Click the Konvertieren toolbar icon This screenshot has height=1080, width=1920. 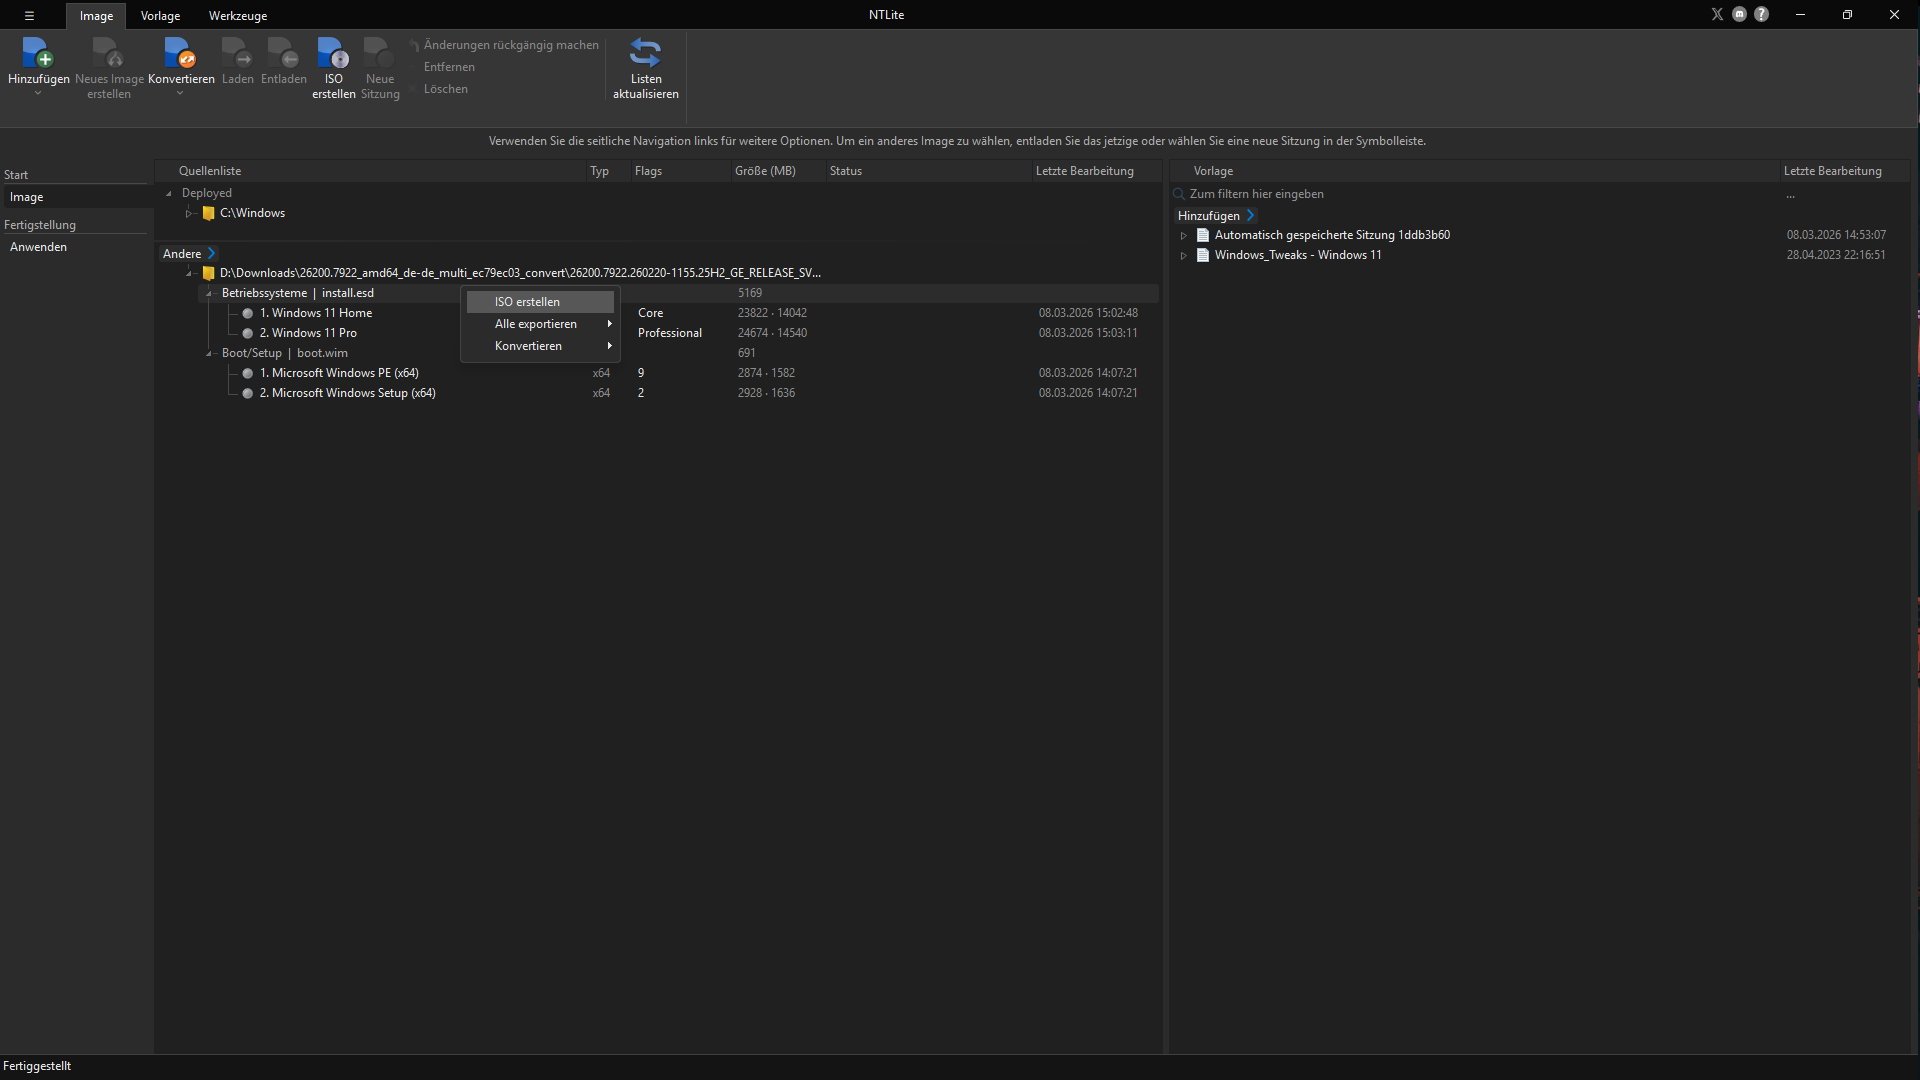click(181, 53)
